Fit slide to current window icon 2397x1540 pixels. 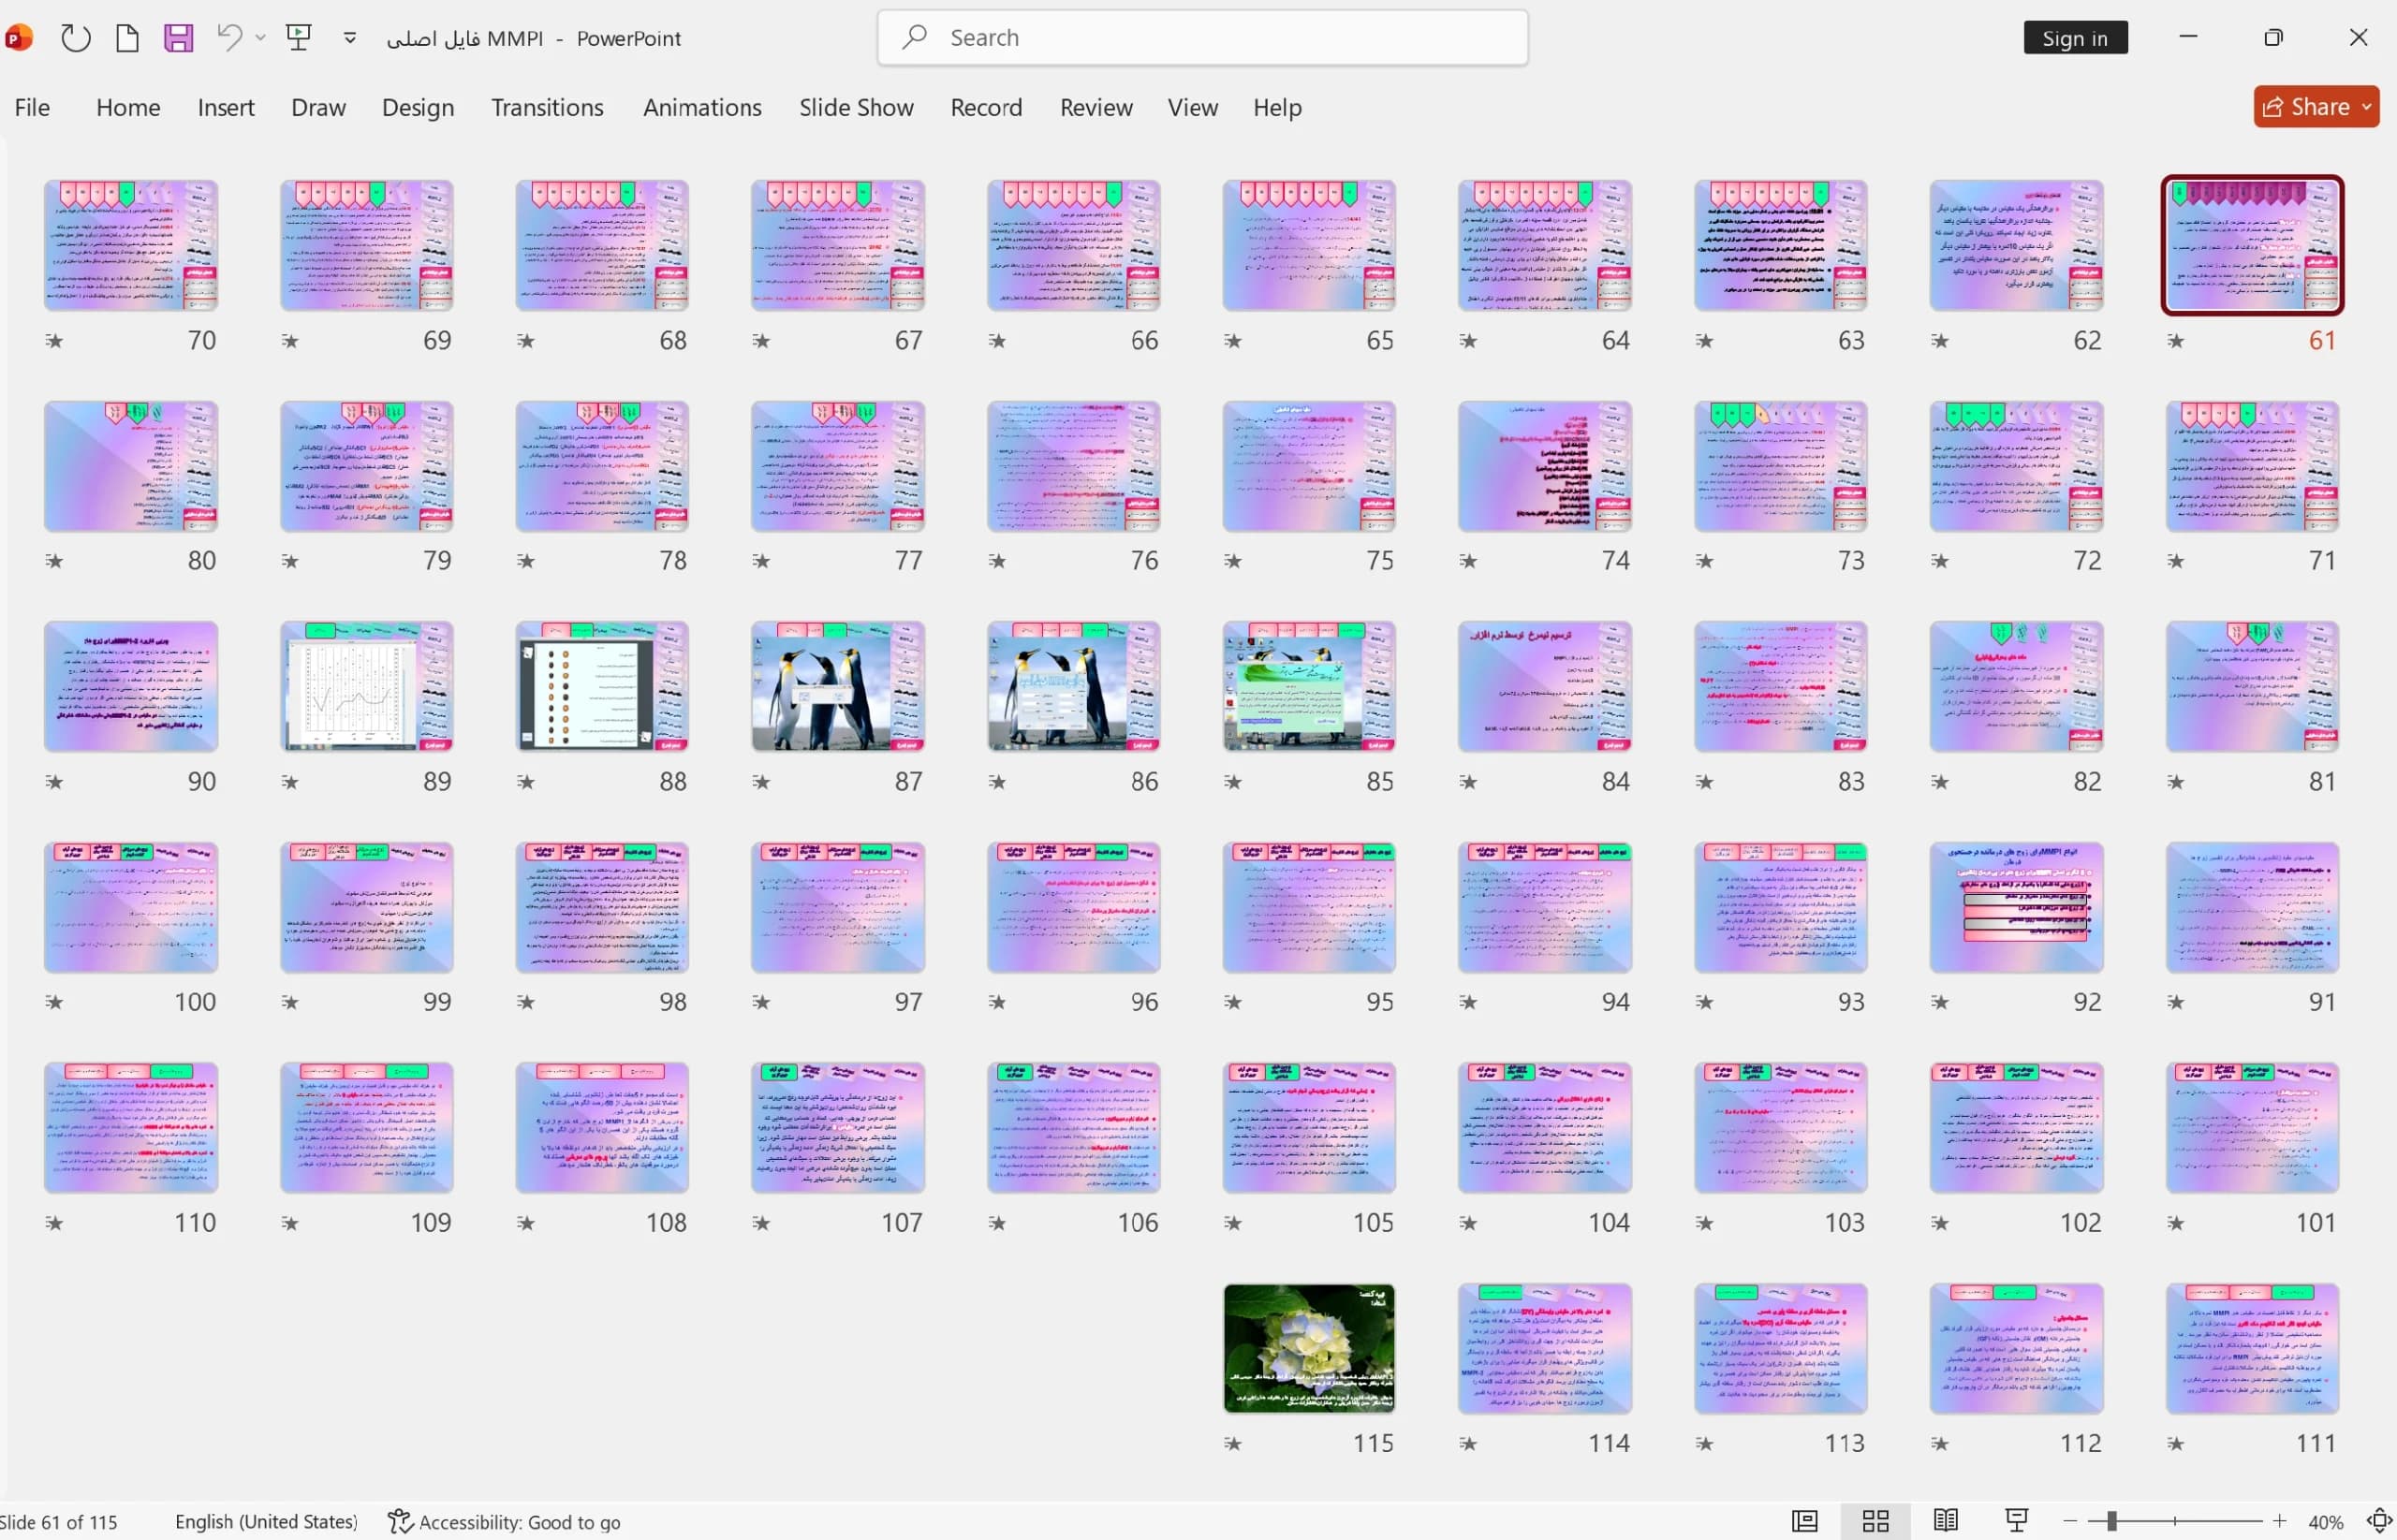2379,1521
